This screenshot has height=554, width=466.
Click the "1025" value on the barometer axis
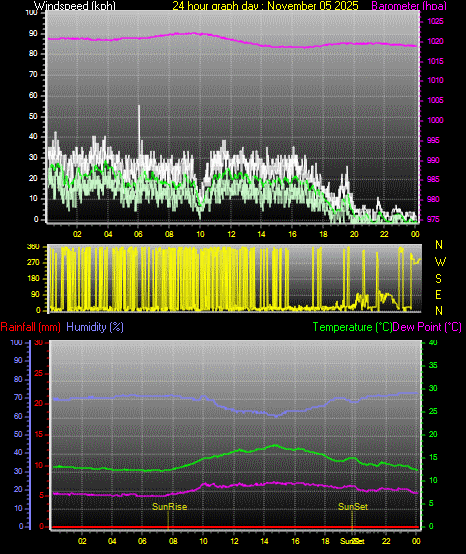[435, 21]
